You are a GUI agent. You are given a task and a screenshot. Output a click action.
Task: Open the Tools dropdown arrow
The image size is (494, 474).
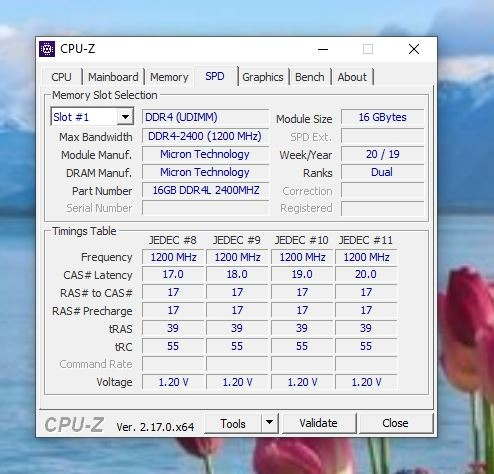(269, 424)
